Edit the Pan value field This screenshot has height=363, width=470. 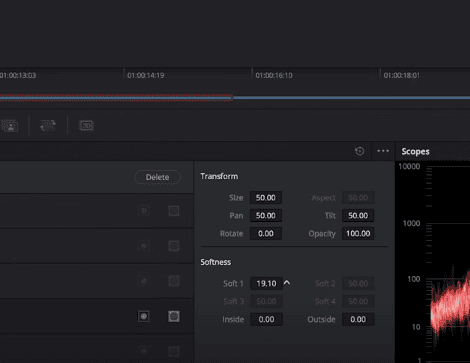[266, 216]
